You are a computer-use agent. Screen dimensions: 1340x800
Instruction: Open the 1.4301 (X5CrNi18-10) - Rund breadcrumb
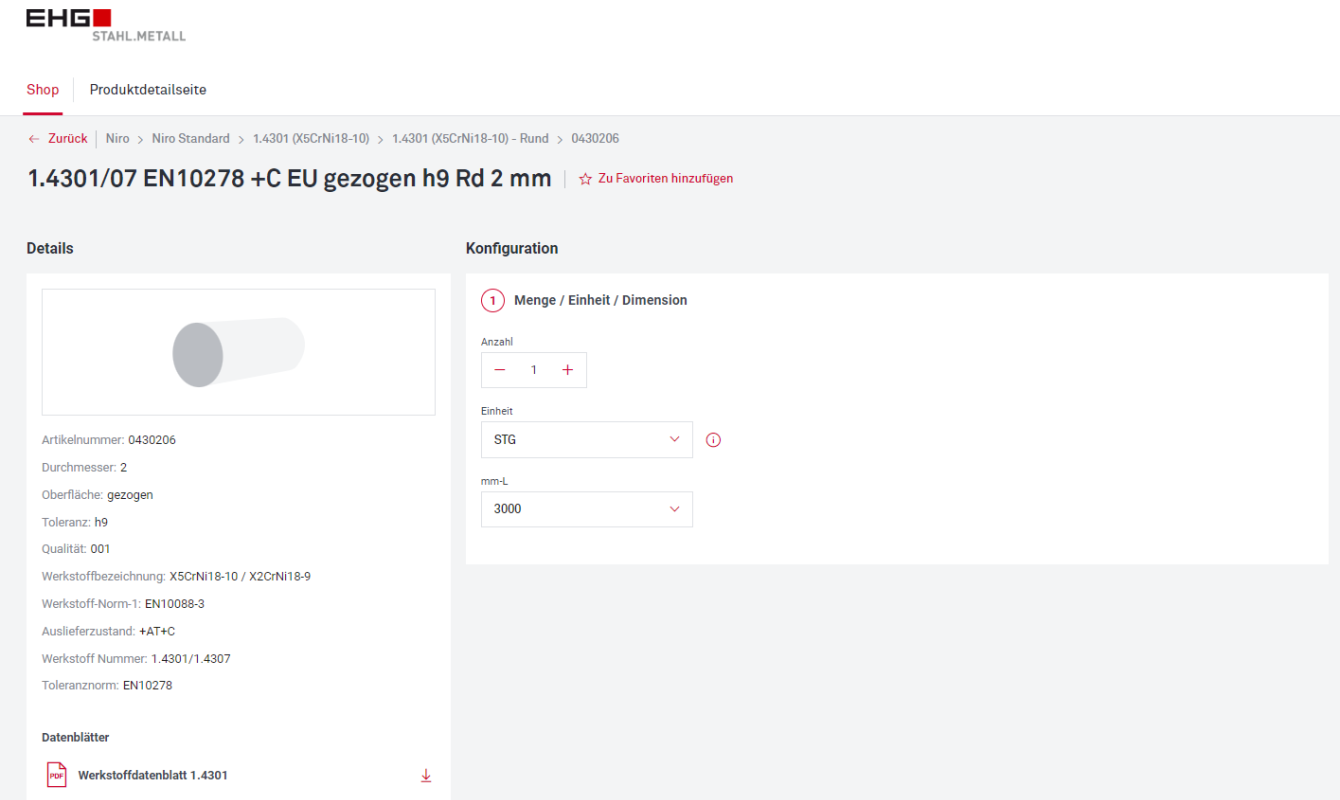[470, 139]
